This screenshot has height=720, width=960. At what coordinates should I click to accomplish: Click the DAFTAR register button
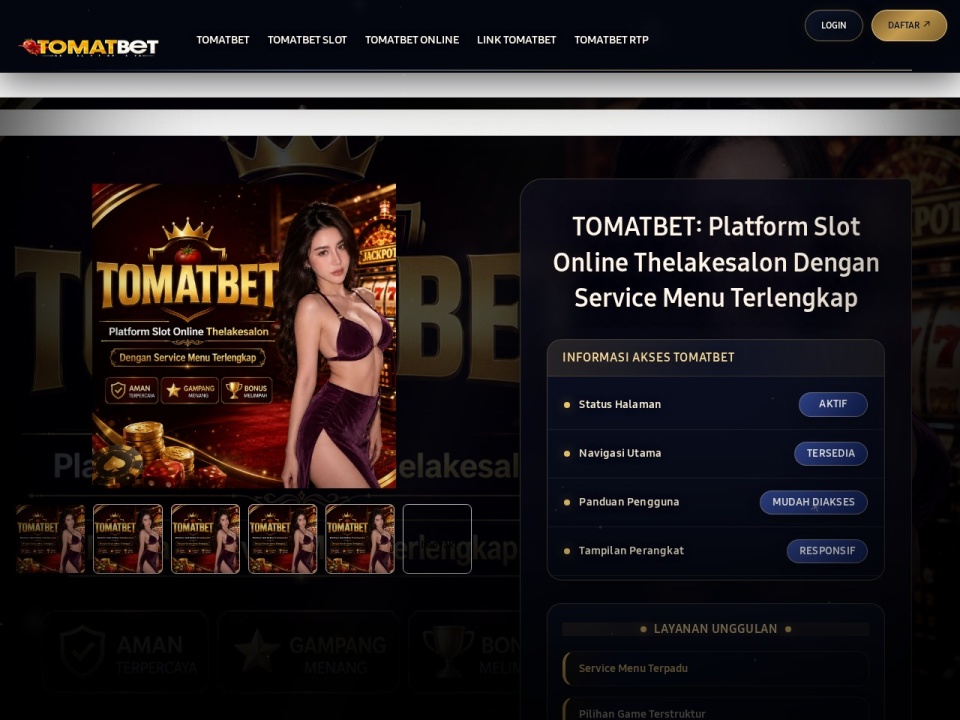(909, 25)
